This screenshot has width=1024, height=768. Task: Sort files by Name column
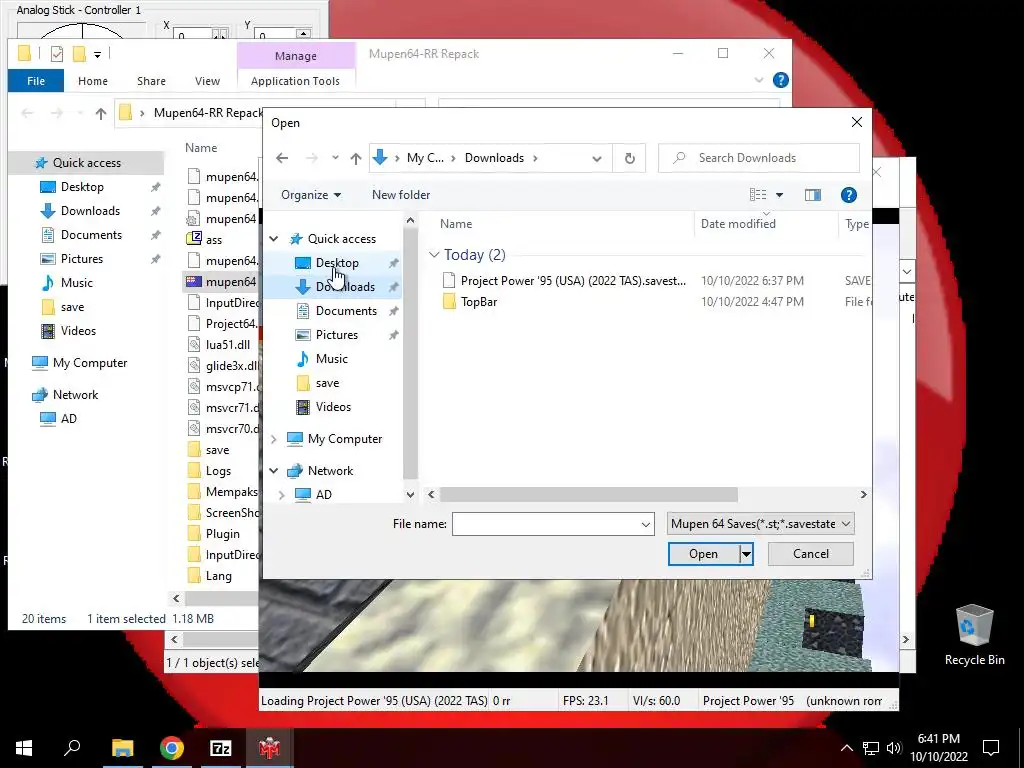pyautogui.click(x=456, y=223)
